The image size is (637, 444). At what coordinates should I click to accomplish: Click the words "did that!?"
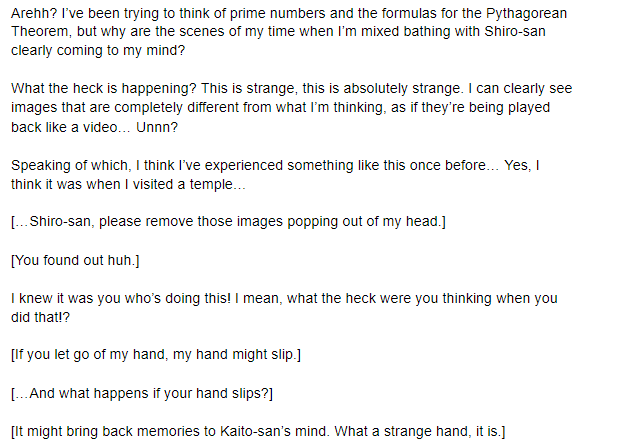click(x=40, y=317)
